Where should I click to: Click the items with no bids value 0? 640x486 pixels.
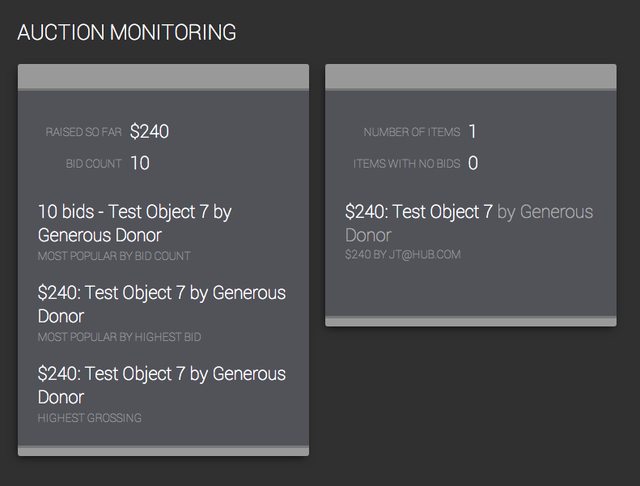pyautogui.click(x=473, y=163)
